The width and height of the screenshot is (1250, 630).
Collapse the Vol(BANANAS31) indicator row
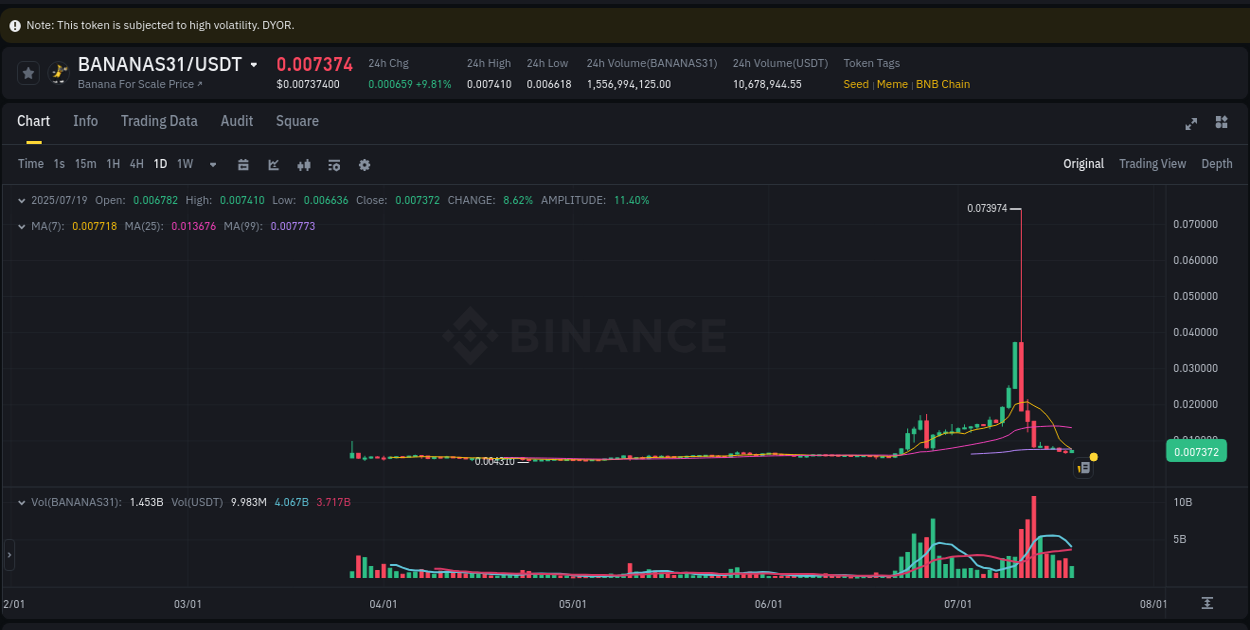click(24, 502)
